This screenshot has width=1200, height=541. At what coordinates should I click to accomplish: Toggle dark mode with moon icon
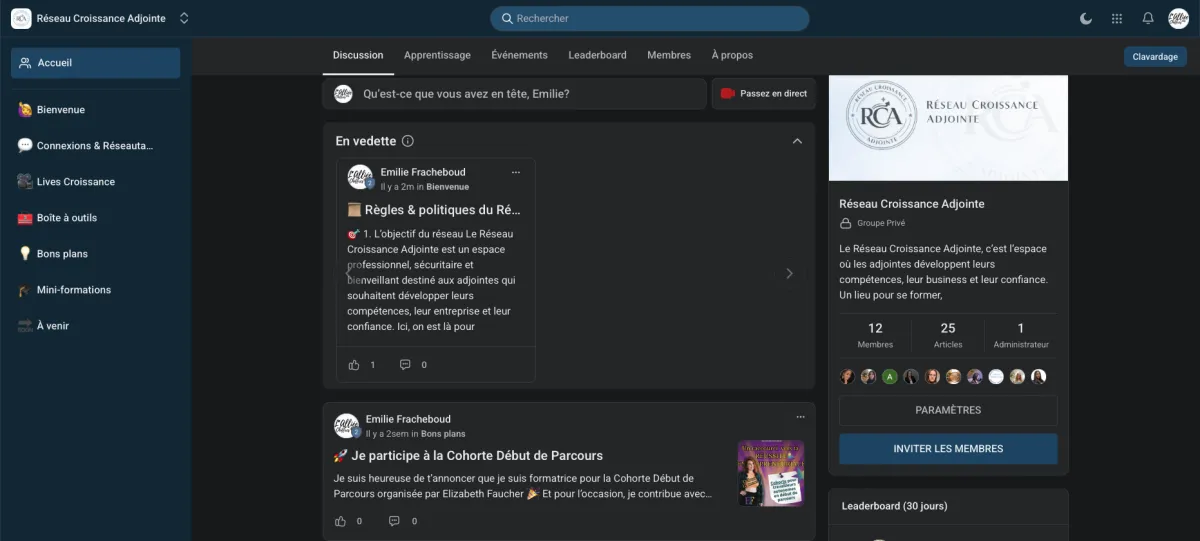point(1086,18)
